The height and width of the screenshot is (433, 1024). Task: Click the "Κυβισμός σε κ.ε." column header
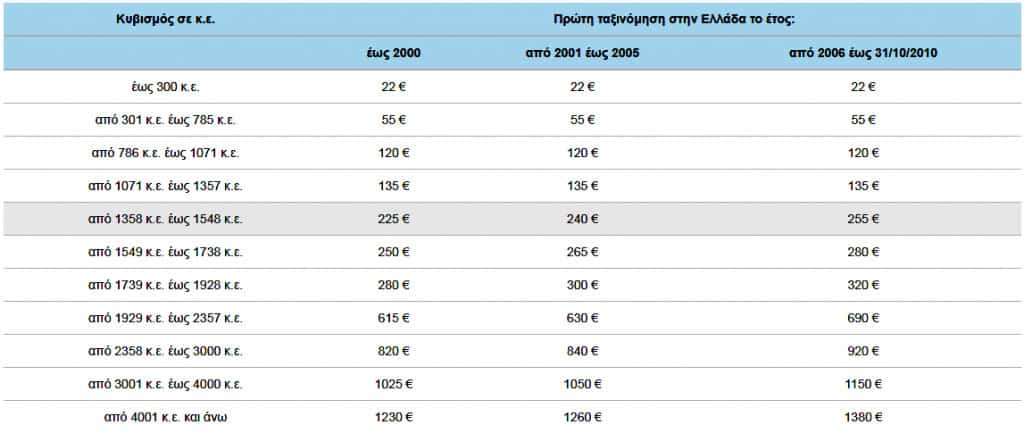pos(165,19)
